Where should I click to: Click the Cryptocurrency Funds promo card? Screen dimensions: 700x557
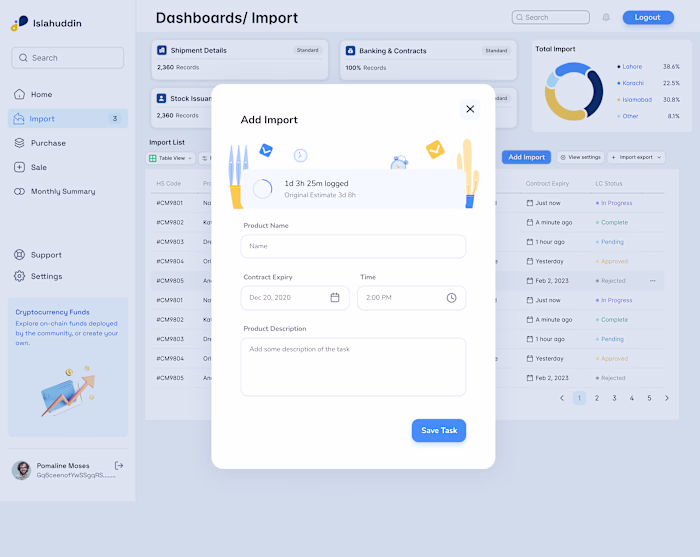[68, 367]
